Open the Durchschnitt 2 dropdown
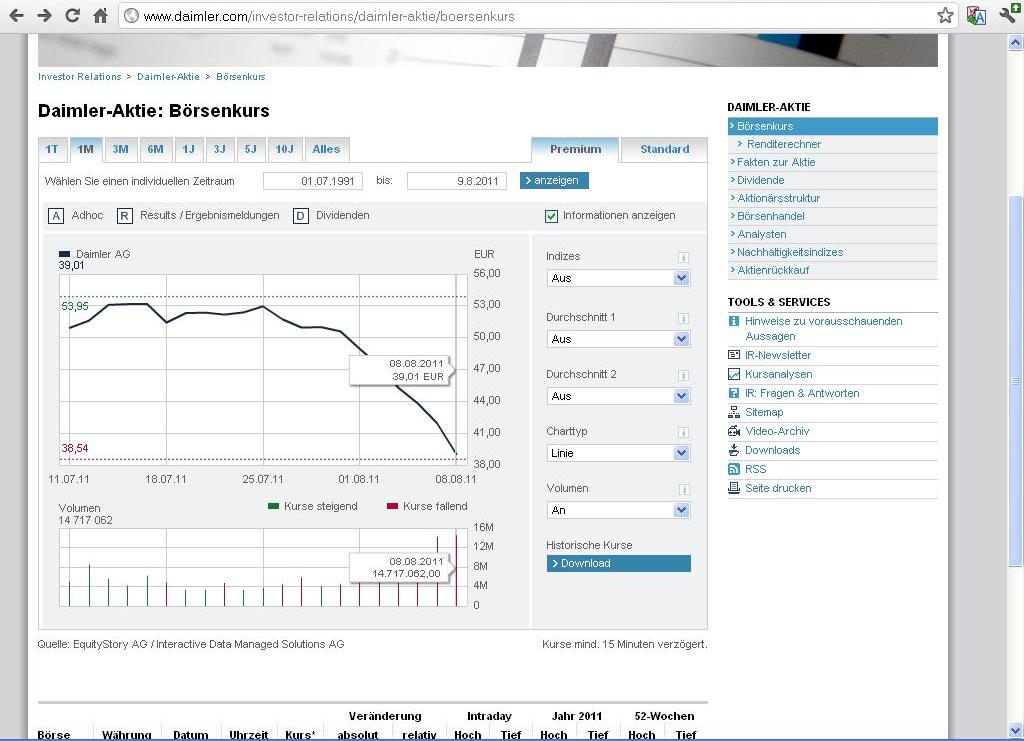The width and height of the screenshot is (1024, 741). click(618, 396)
